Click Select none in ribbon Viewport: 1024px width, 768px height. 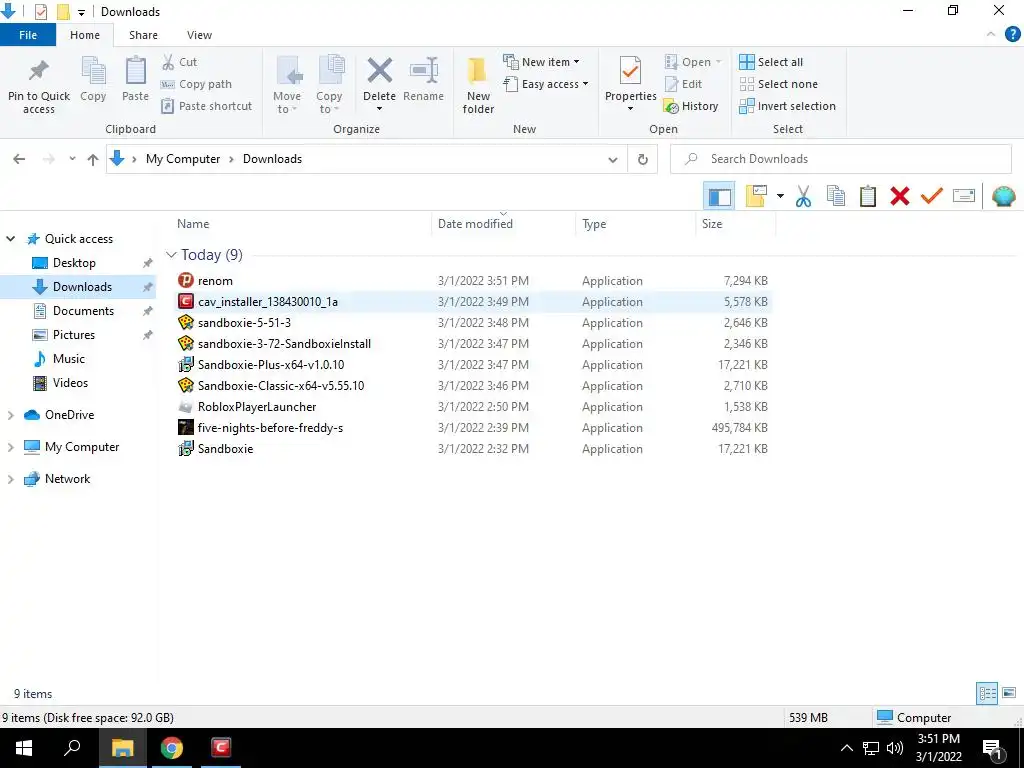[778, 84]
